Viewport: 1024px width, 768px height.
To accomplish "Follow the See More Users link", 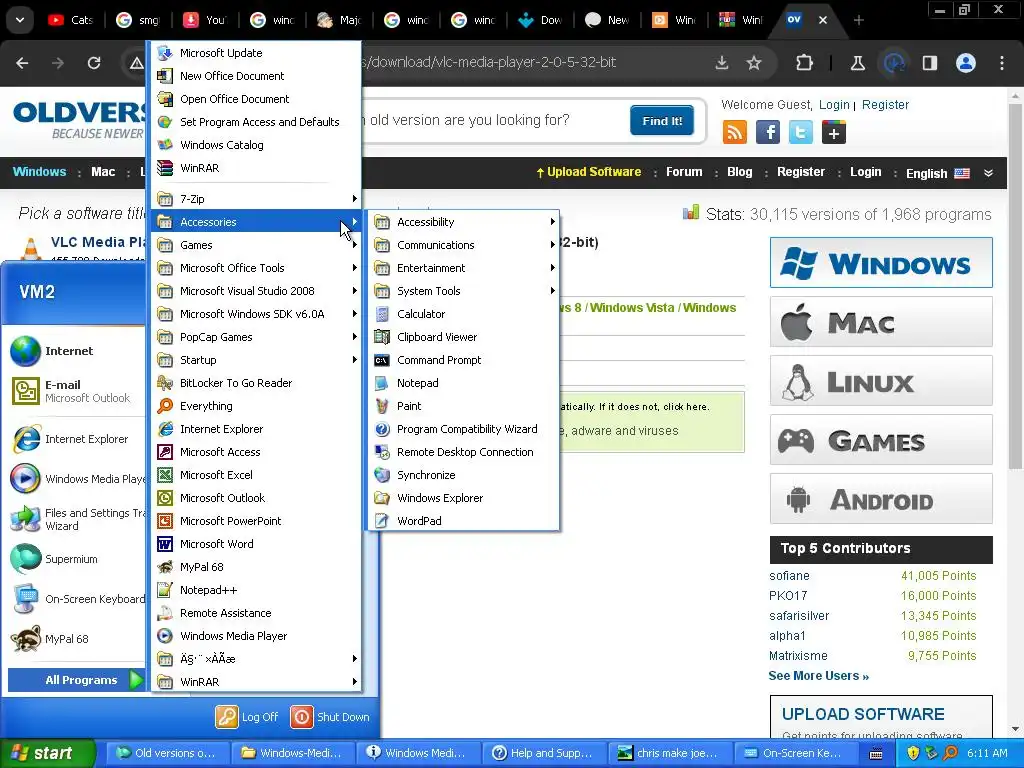I will (818, 676).
